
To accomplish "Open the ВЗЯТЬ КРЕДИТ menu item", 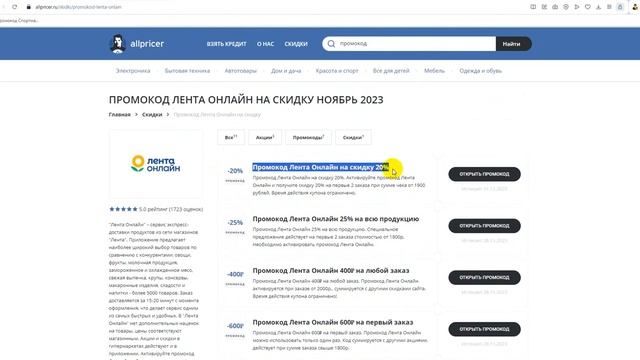I will (x=227, y=44).
